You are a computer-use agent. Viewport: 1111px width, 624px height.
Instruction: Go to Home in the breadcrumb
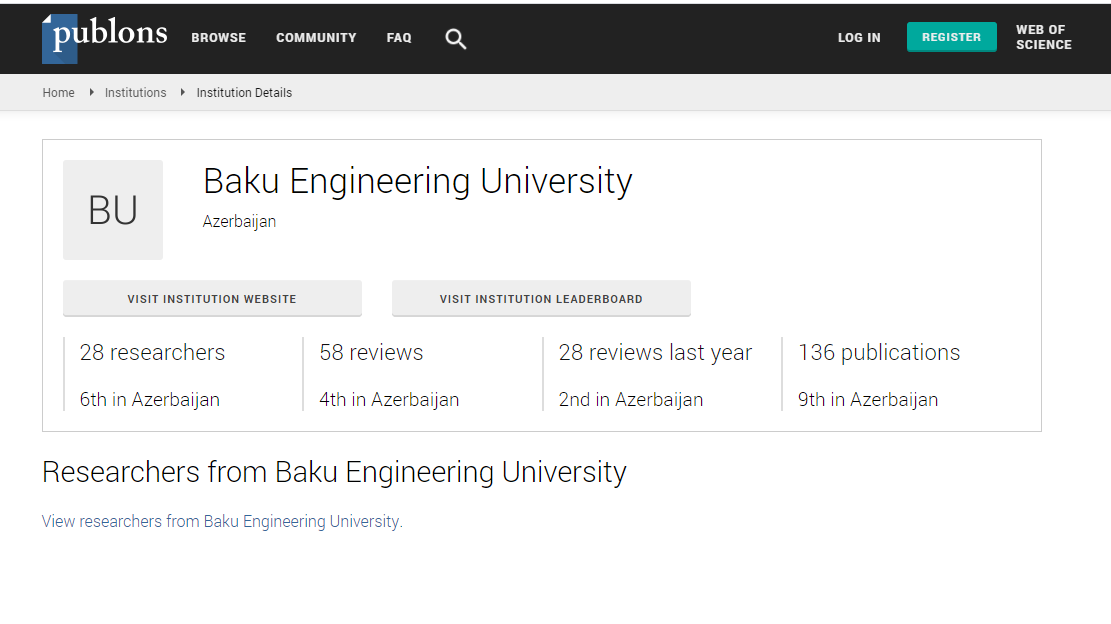58,93
